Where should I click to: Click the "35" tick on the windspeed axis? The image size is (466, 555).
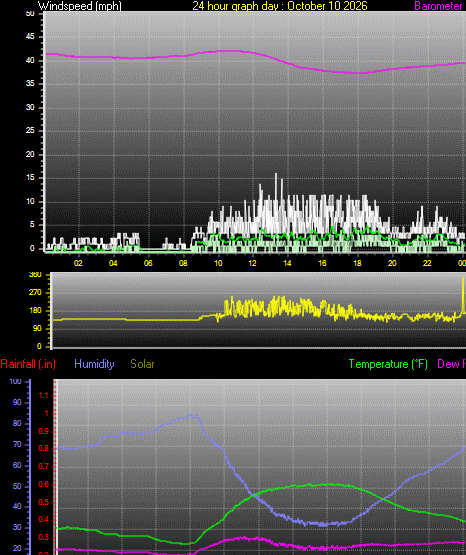click(30, 84)
